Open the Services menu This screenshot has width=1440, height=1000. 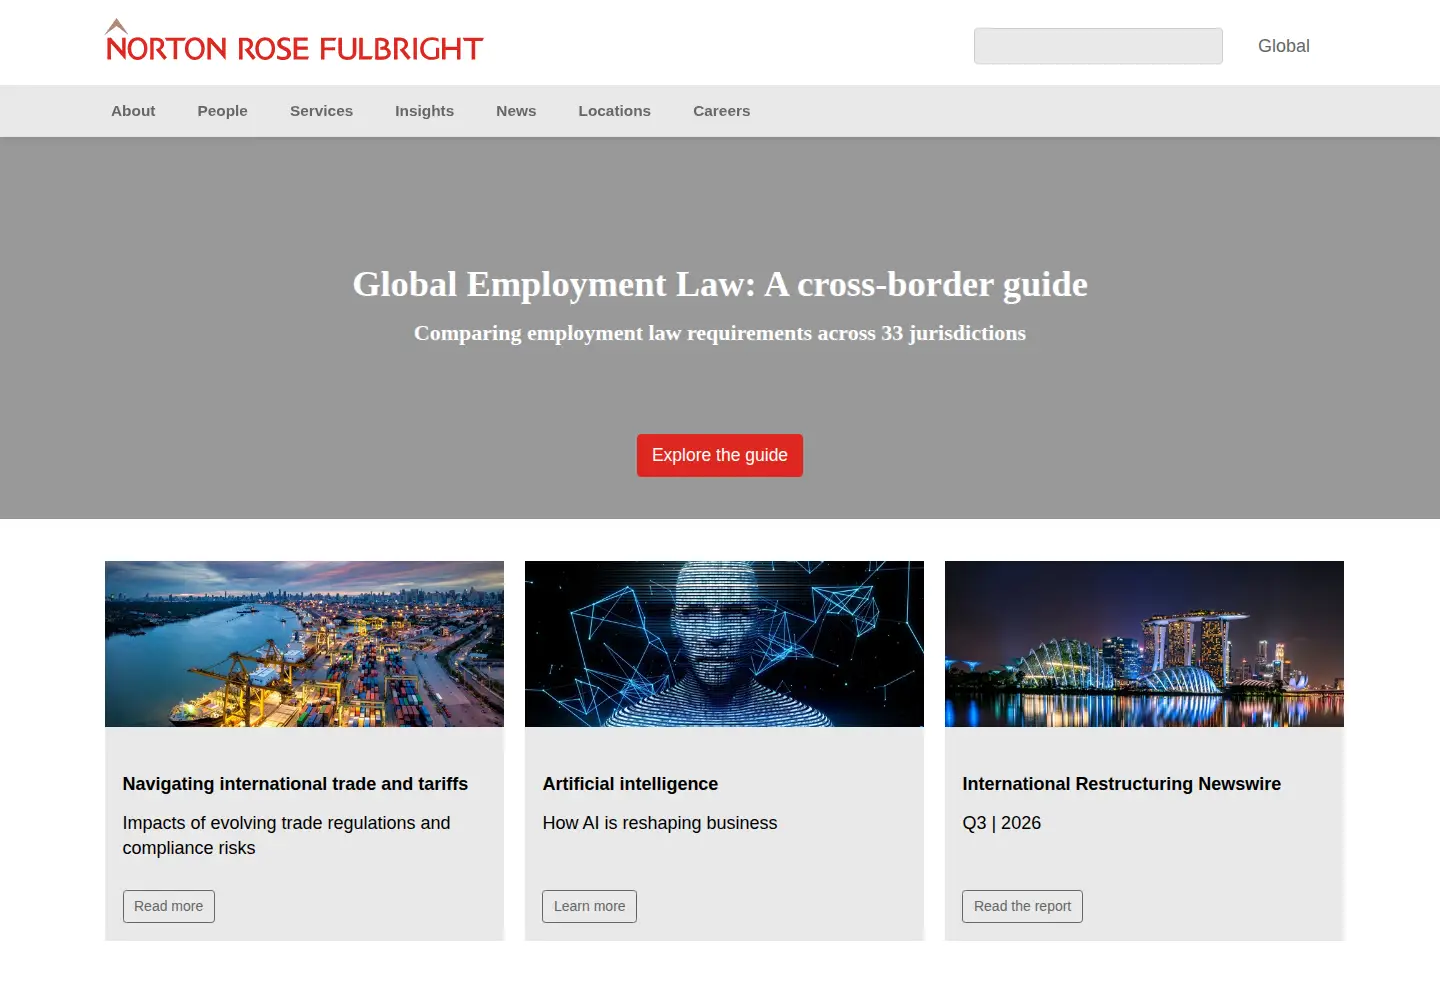pyautogui.click(x=321, y=111)
